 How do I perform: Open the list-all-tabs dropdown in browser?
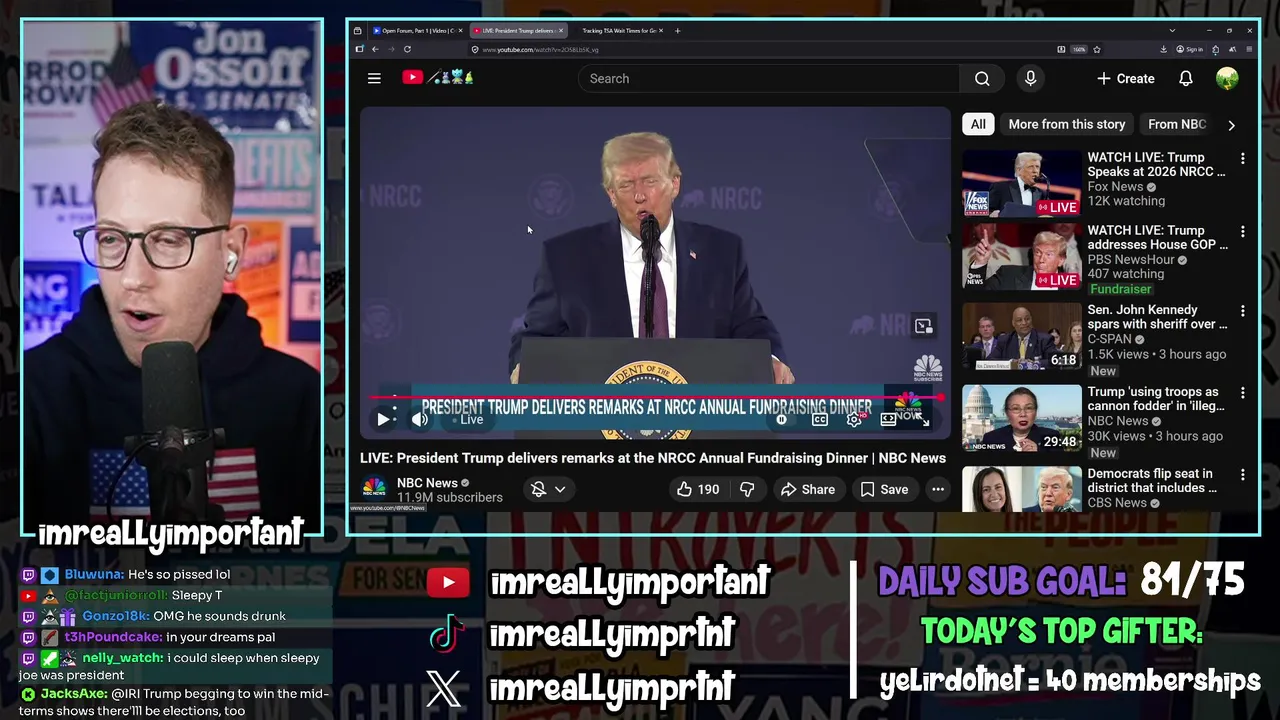(x=1172, y=31)
